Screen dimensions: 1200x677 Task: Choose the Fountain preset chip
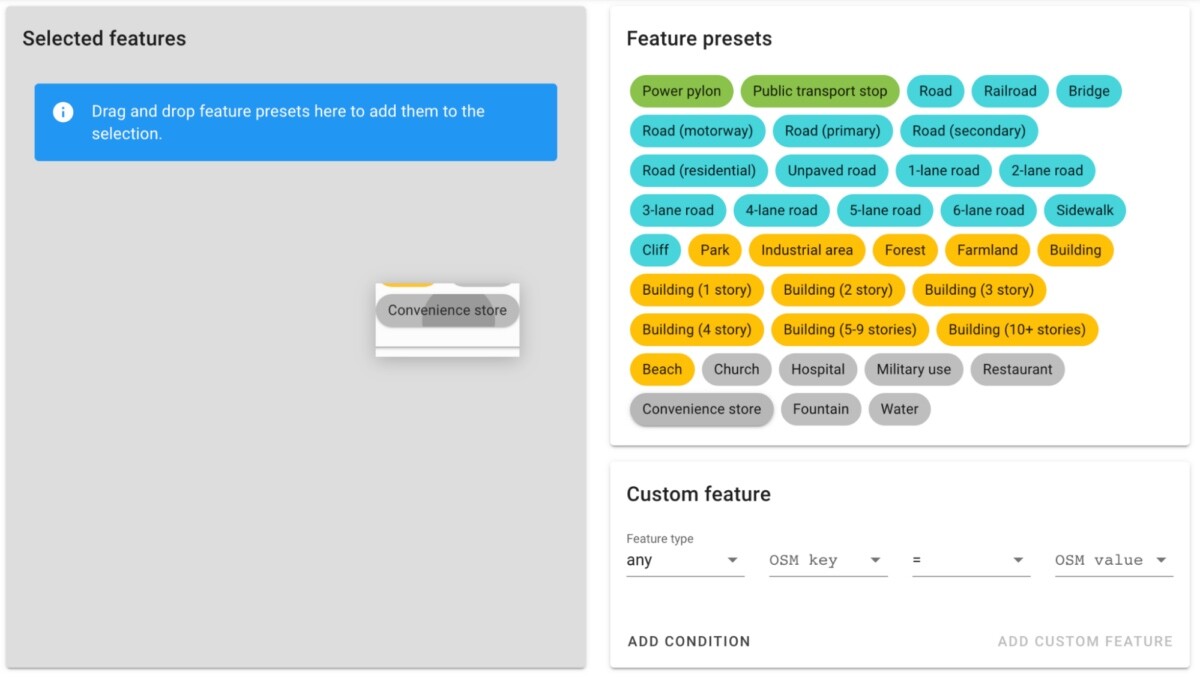820,409
